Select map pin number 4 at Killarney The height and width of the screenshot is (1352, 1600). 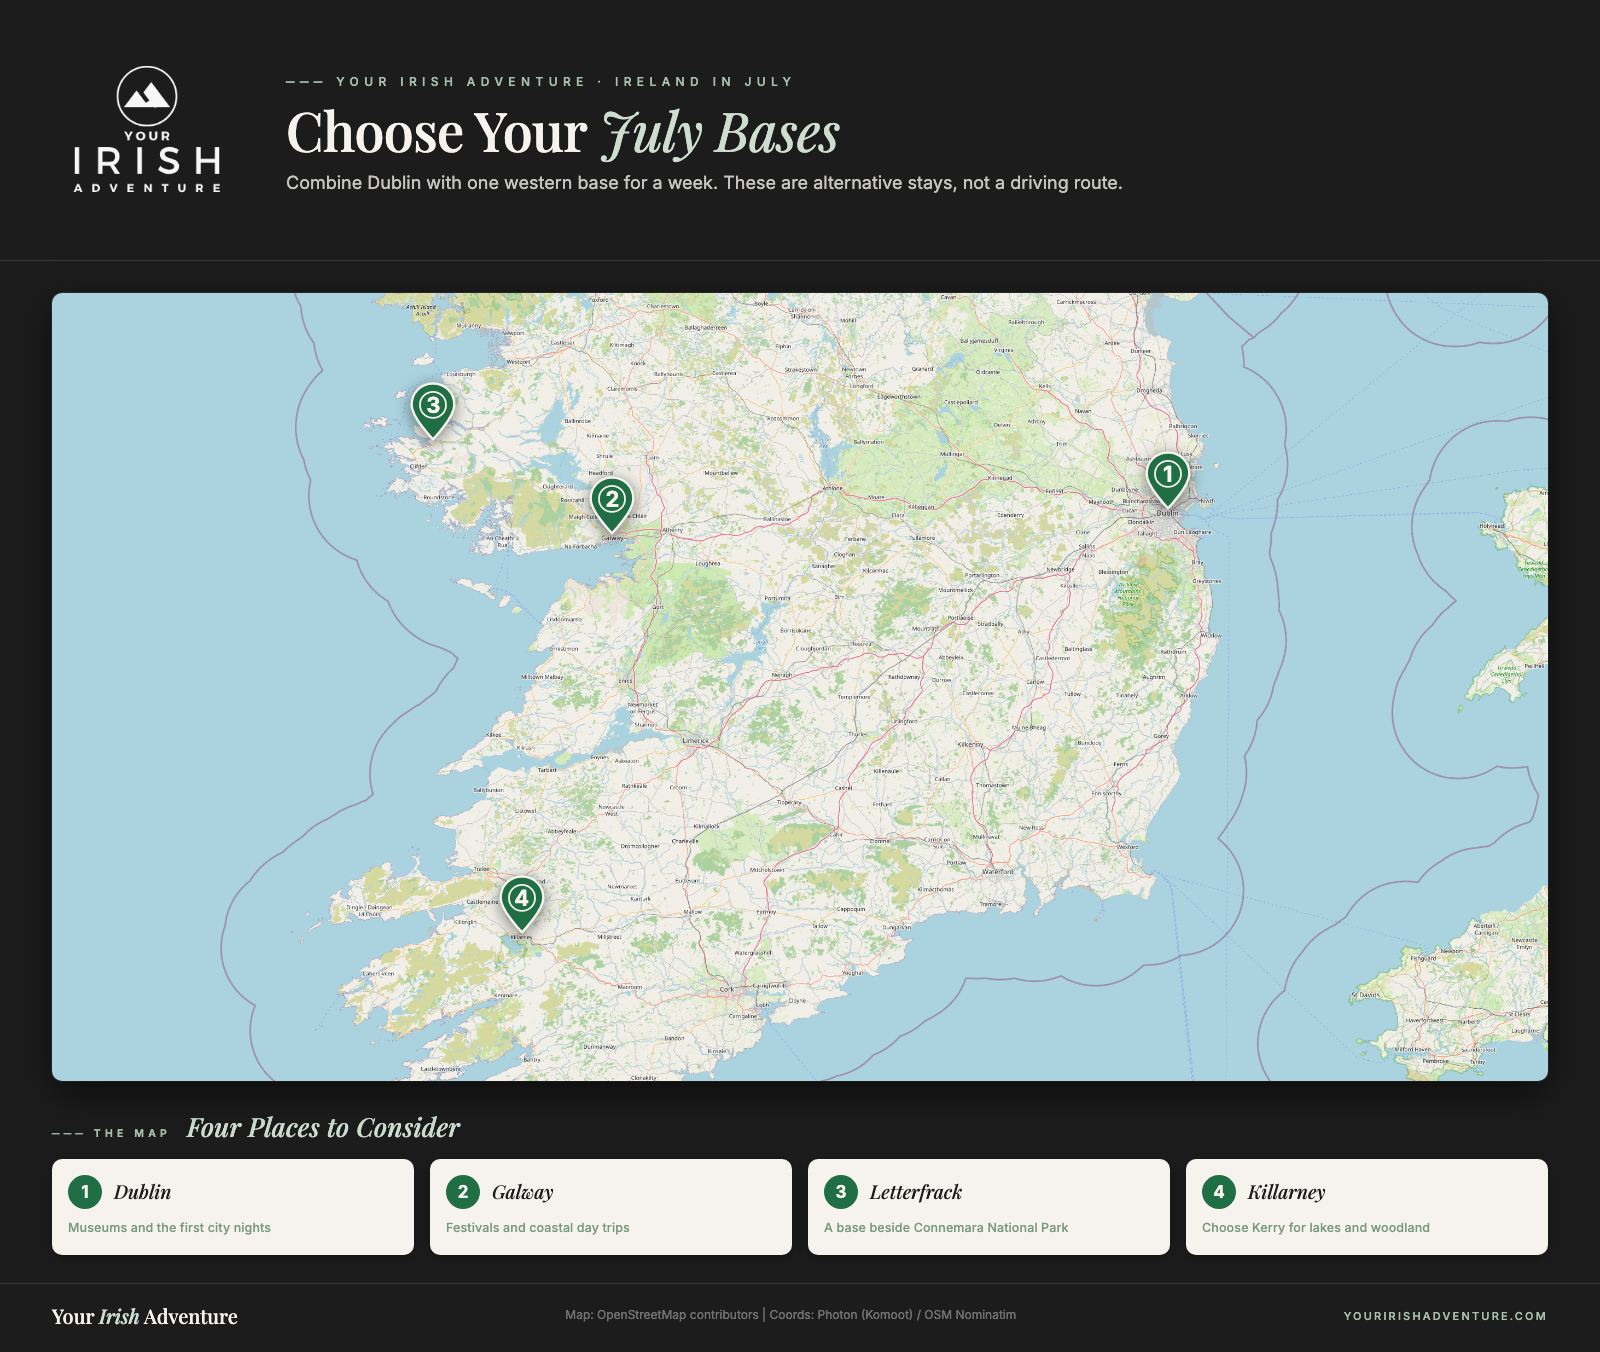point(521,903)
